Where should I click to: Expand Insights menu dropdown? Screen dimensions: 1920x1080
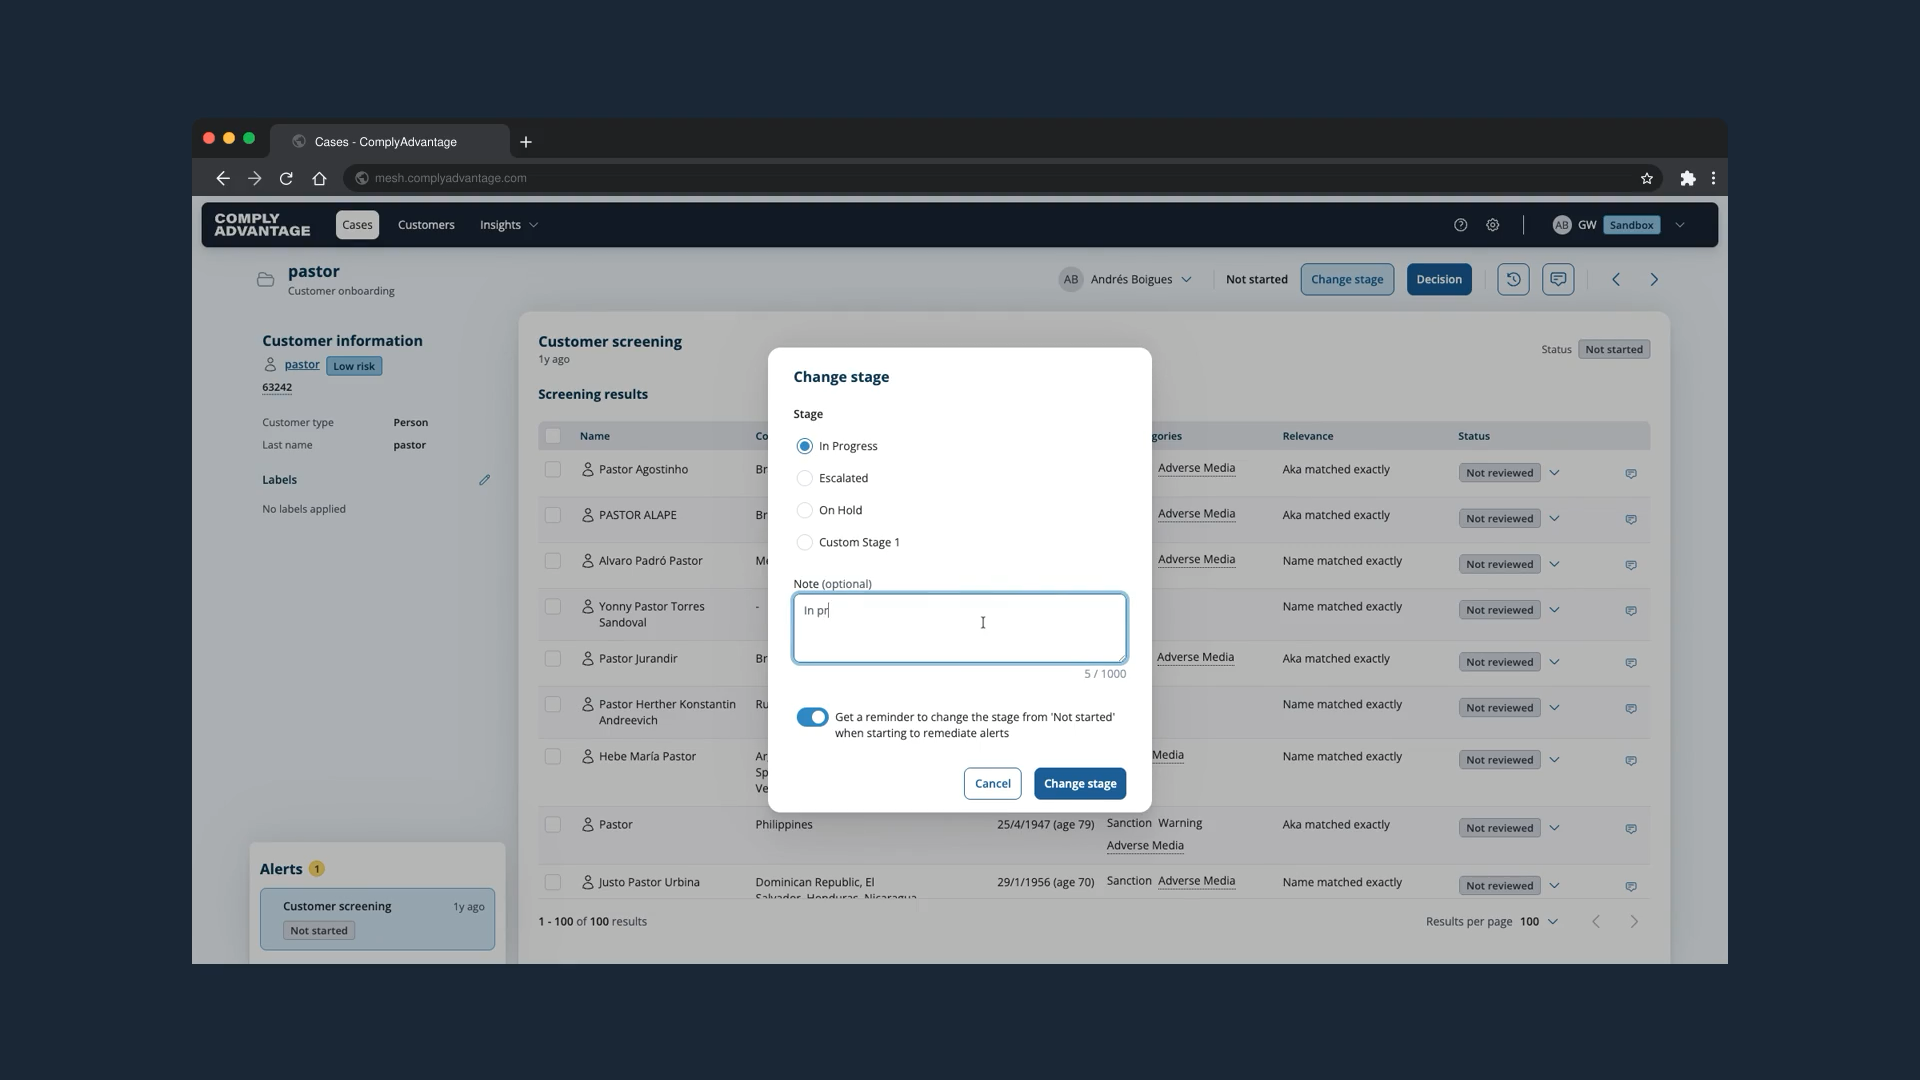(509, 225)
